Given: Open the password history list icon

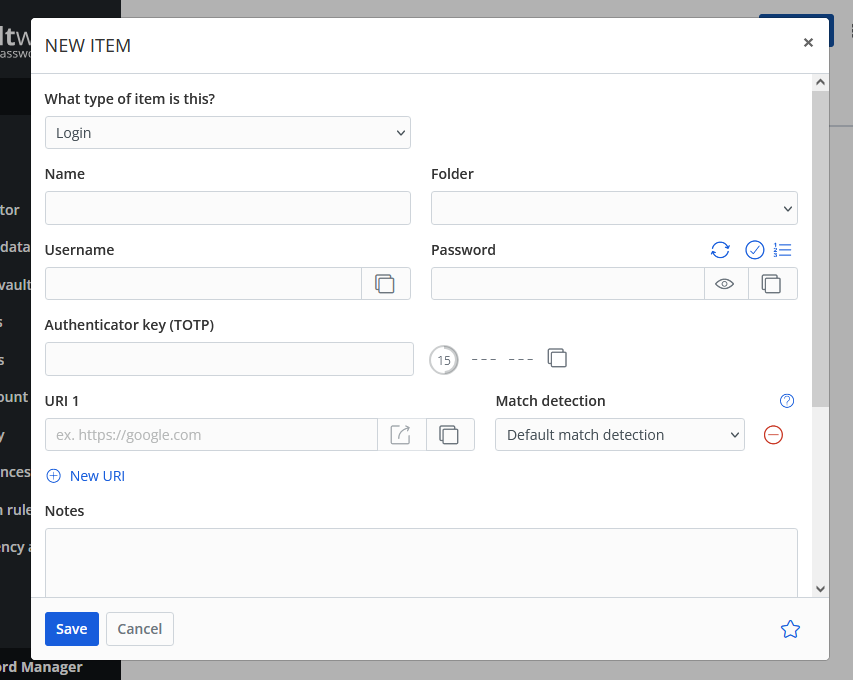Looking at the screenshot, I should pos(783,250).
